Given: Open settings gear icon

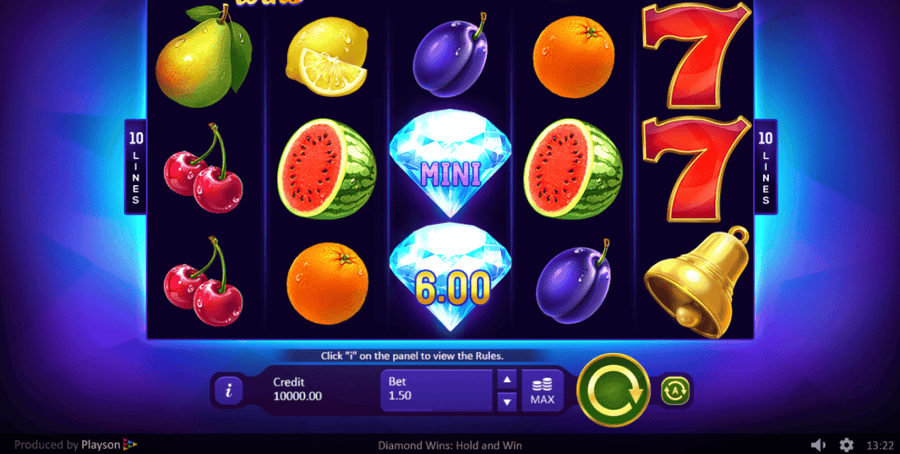Looking at the screenshot, I should click(846, 445).
